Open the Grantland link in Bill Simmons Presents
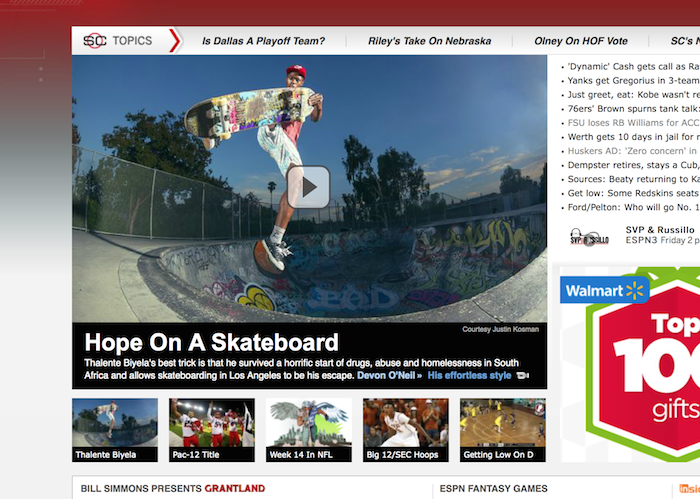The image size is (700, 499). (235, 488)
